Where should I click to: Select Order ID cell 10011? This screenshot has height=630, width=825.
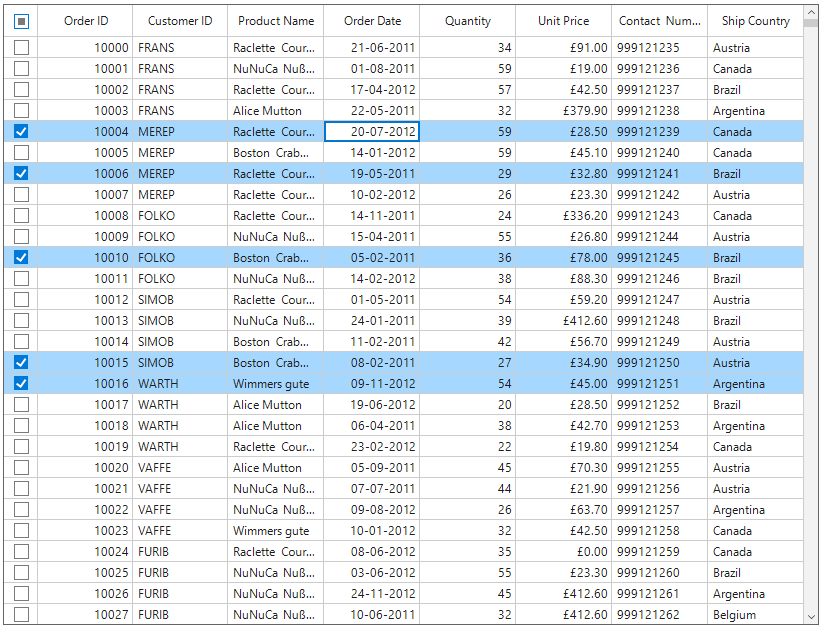click(85, 278)
